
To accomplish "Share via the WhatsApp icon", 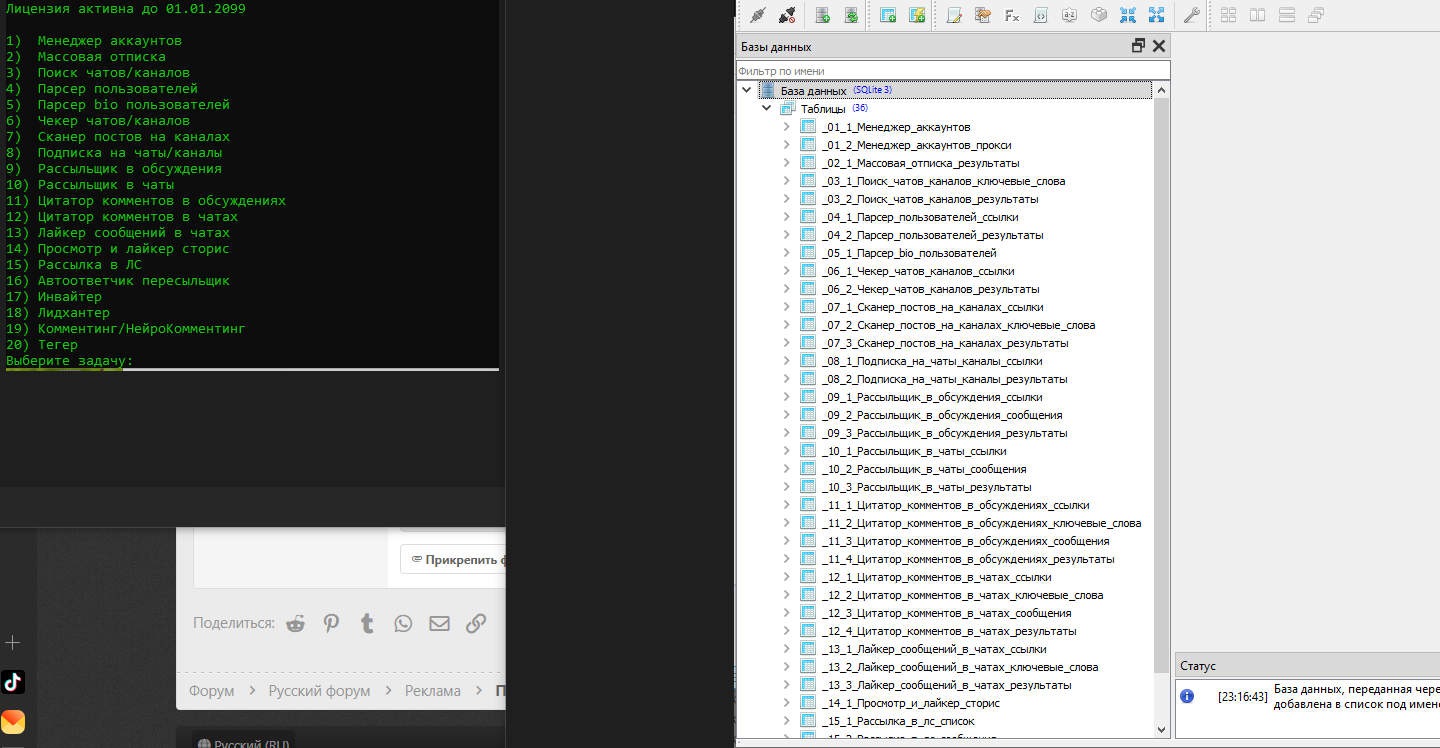I will 403,623.
